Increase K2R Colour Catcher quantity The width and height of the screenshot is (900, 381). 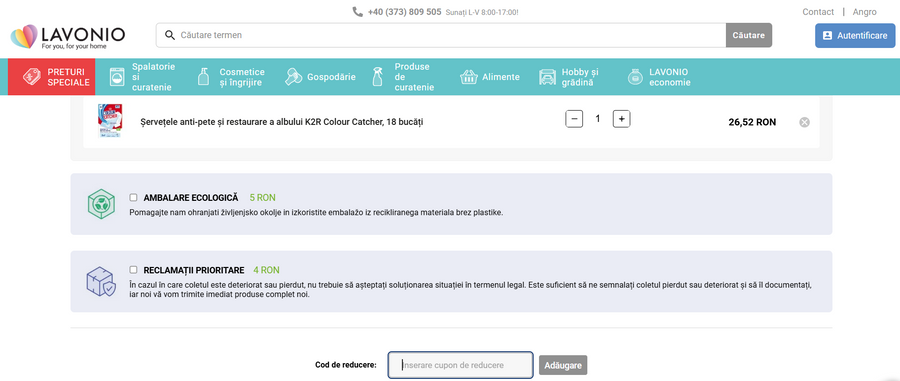[x=622, y=119]
